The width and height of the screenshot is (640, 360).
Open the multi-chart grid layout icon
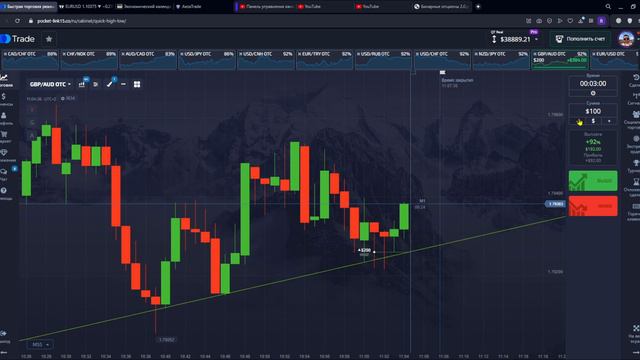[137, 84]
